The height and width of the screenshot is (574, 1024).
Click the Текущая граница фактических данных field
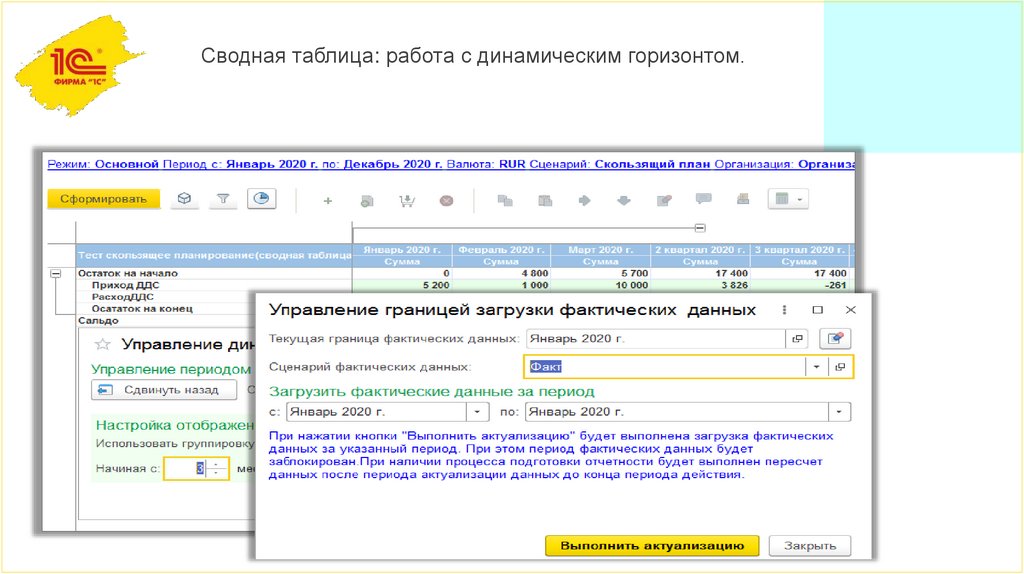point(654,339)
